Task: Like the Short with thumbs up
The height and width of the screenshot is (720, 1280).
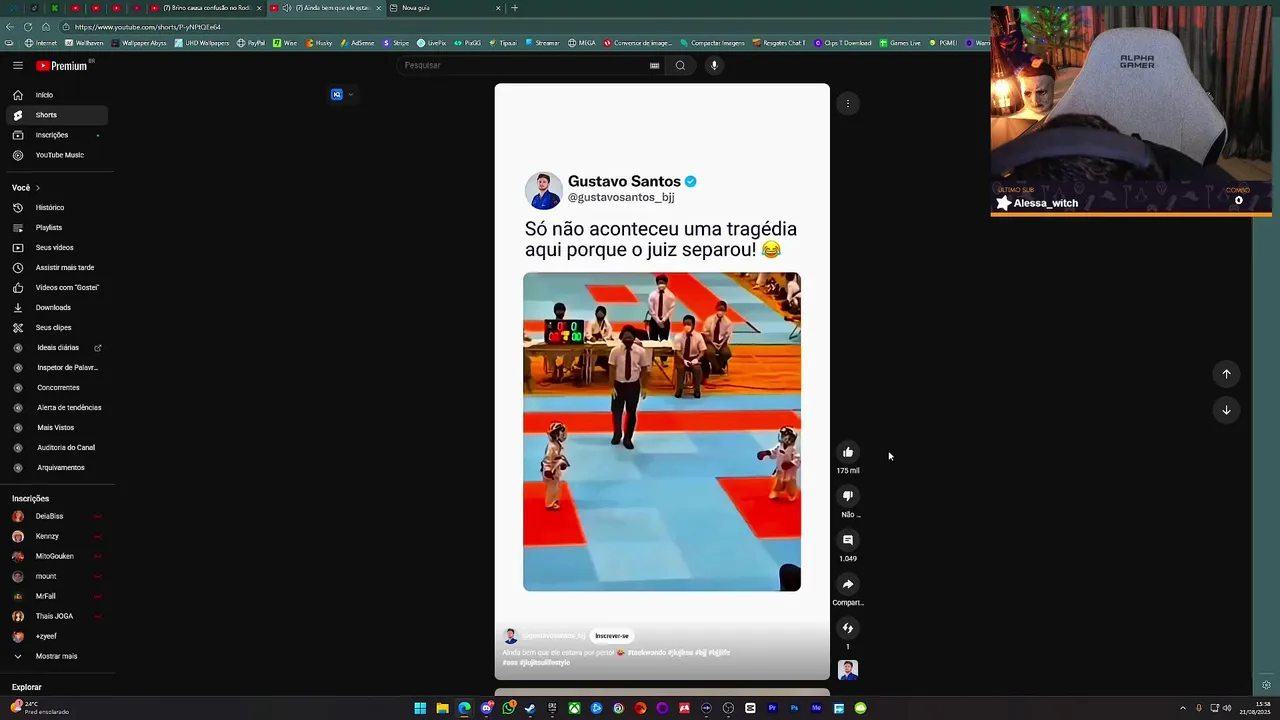Action: [848, 452]
